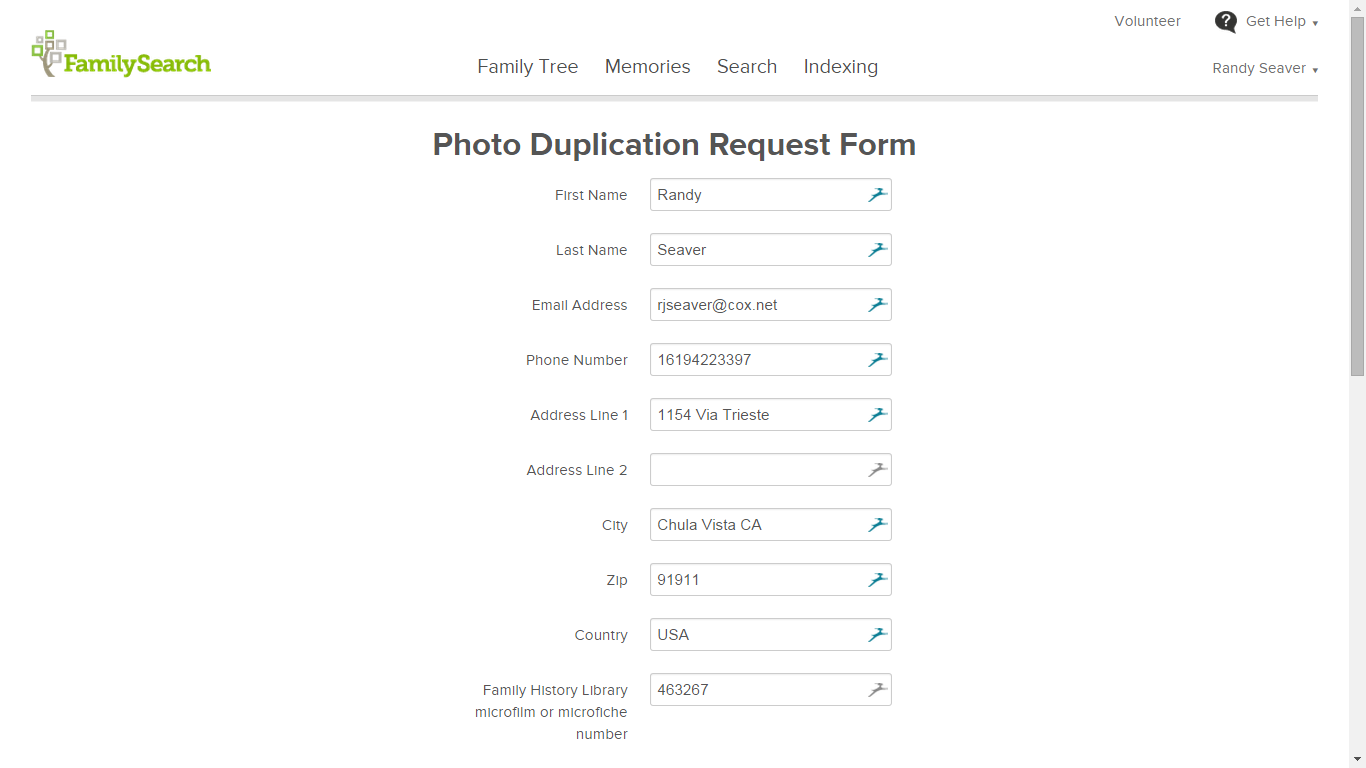
Task: Go to the Indexing menu item
Action: point(841,67)
